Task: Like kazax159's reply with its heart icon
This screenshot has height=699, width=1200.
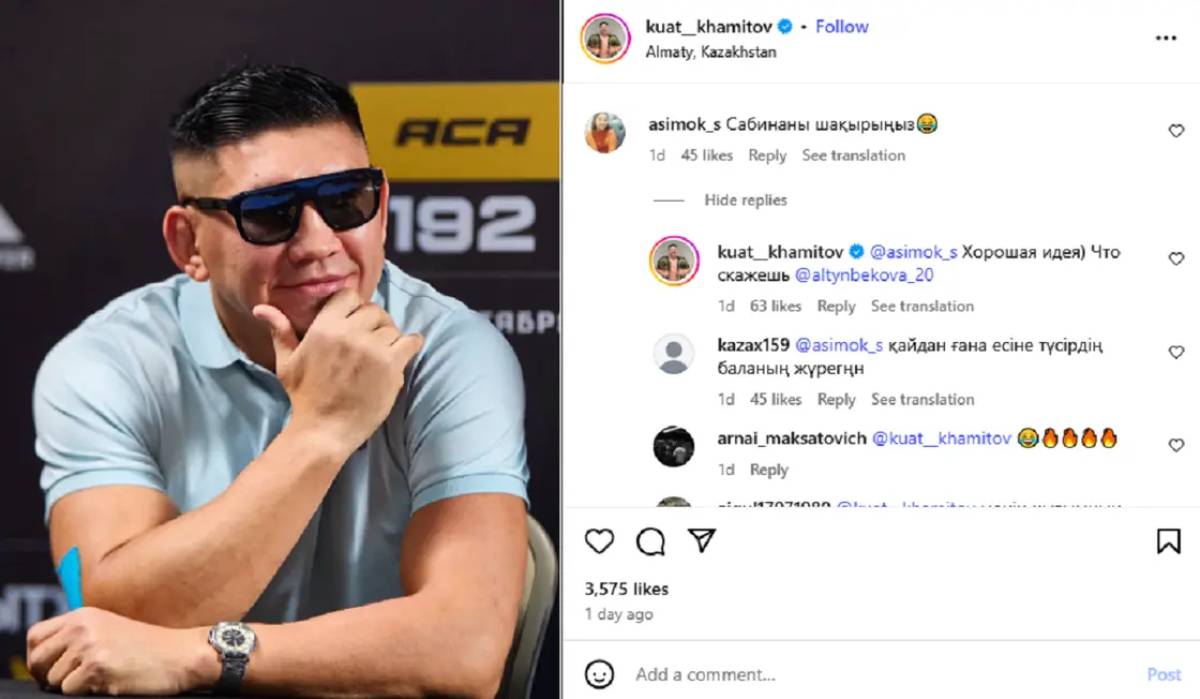Action: pyautogui.click(x=1176, y=352)
